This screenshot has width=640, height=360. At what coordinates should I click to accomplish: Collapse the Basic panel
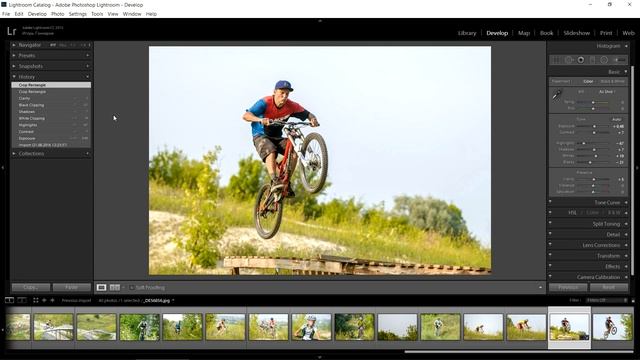pyautogui.click(x=626, y=71)
